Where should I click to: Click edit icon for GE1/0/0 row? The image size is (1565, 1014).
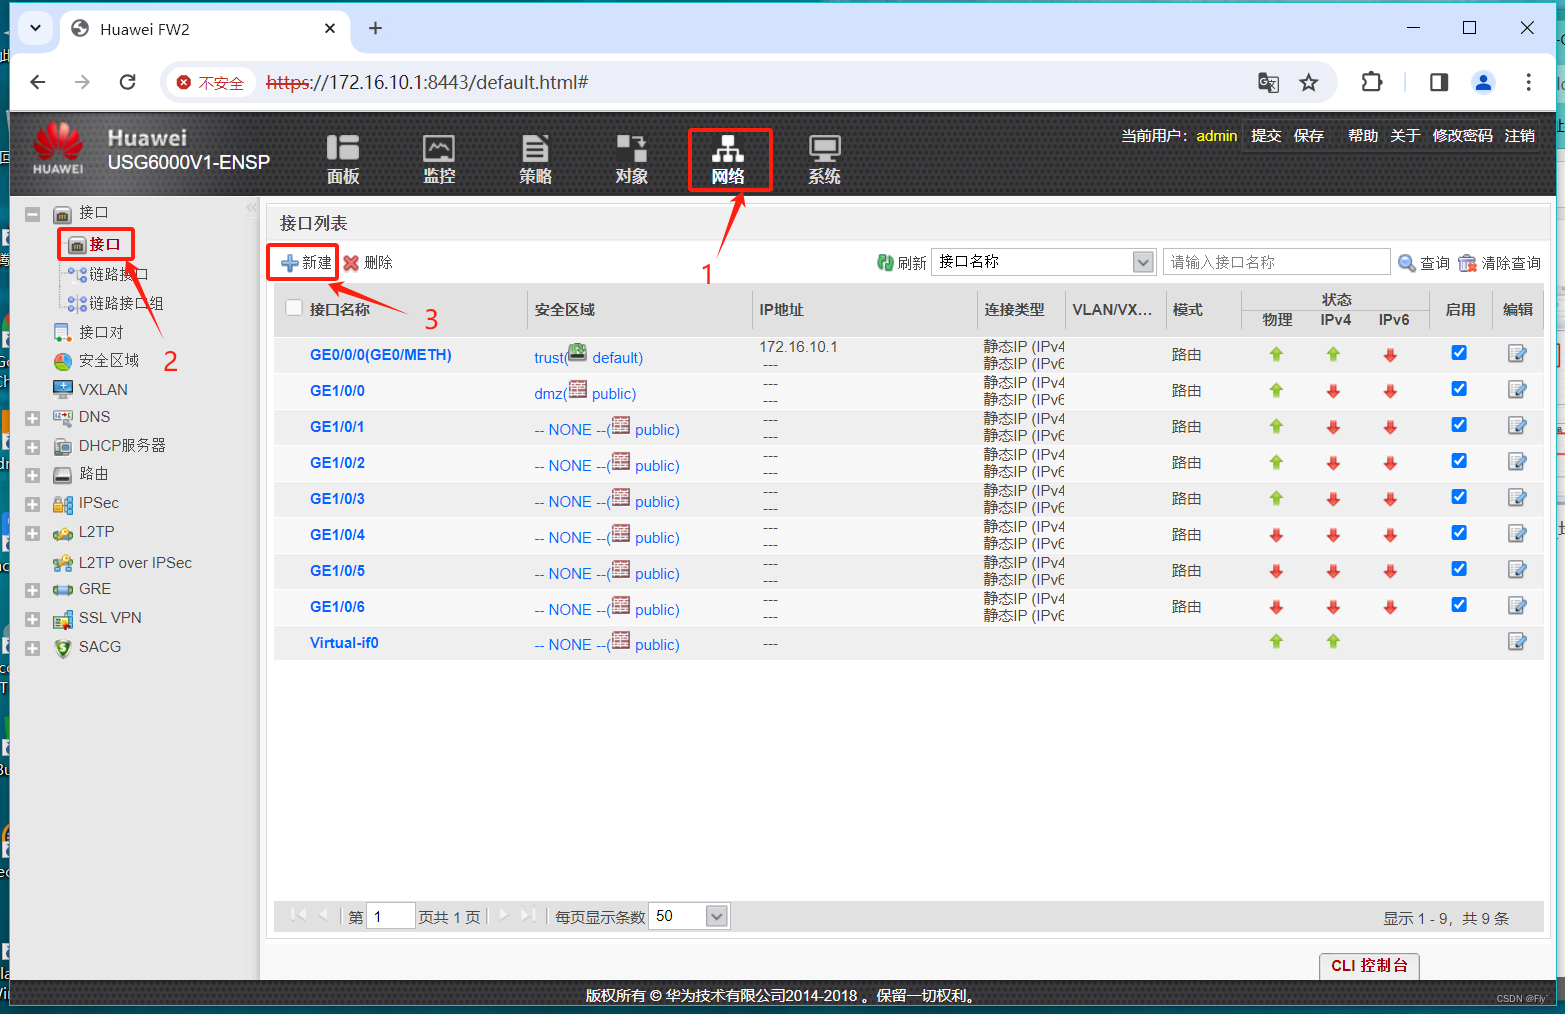coord(1517,389)
